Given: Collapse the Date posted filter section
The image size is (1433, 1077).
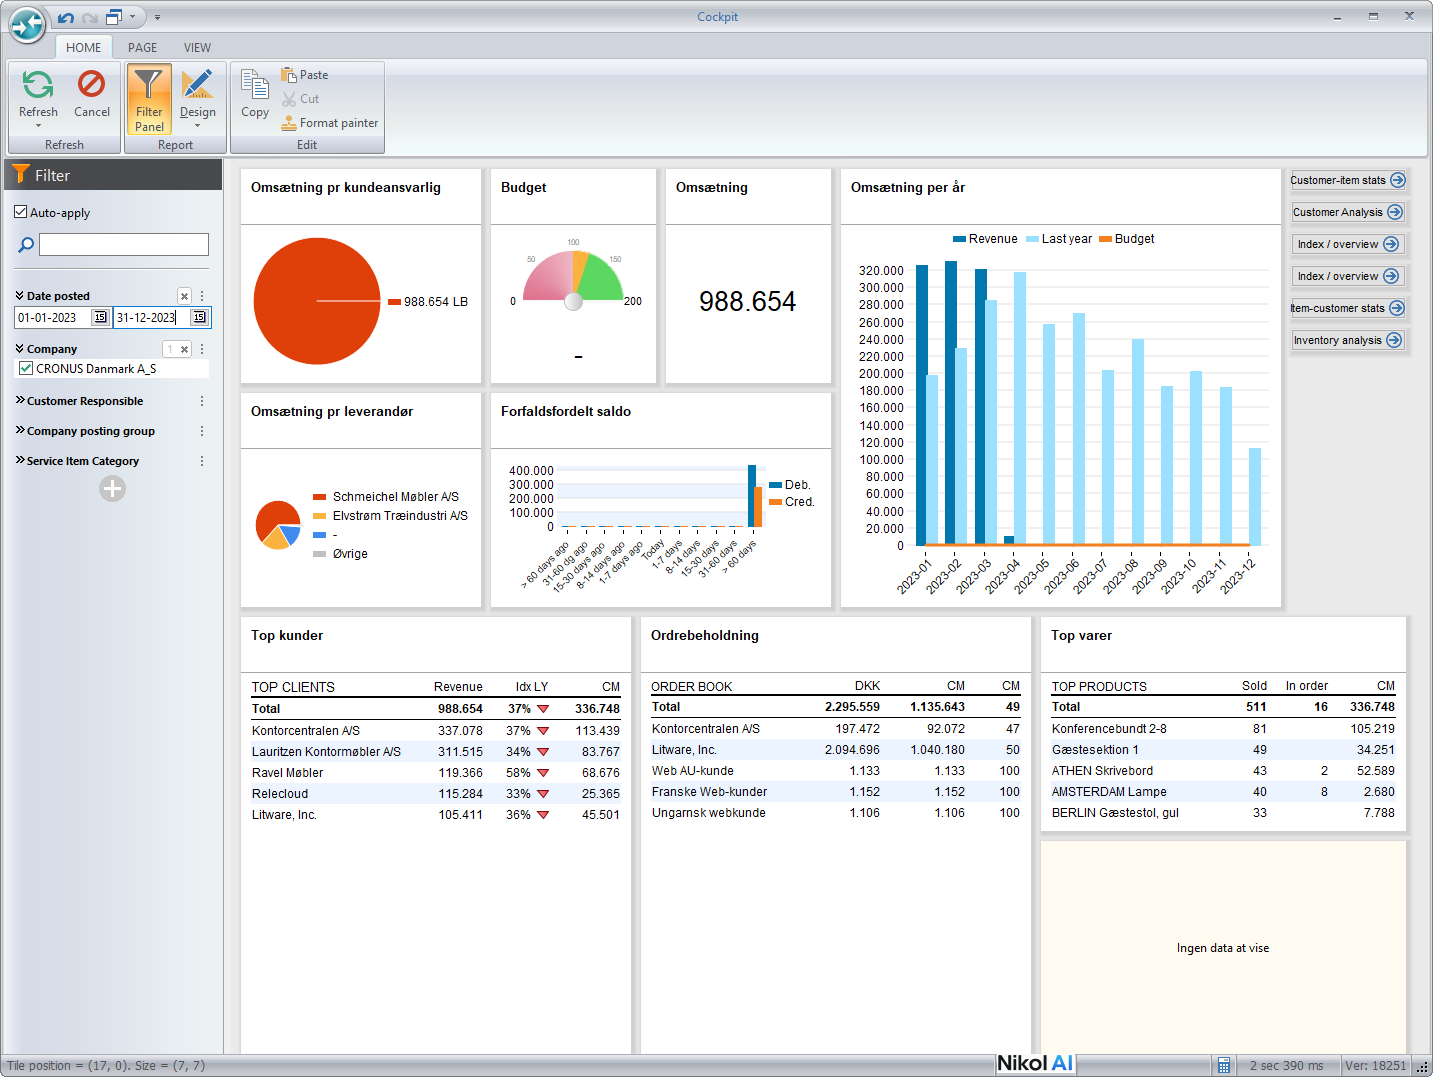Looking at the screenshot, I should coord(20,295).
